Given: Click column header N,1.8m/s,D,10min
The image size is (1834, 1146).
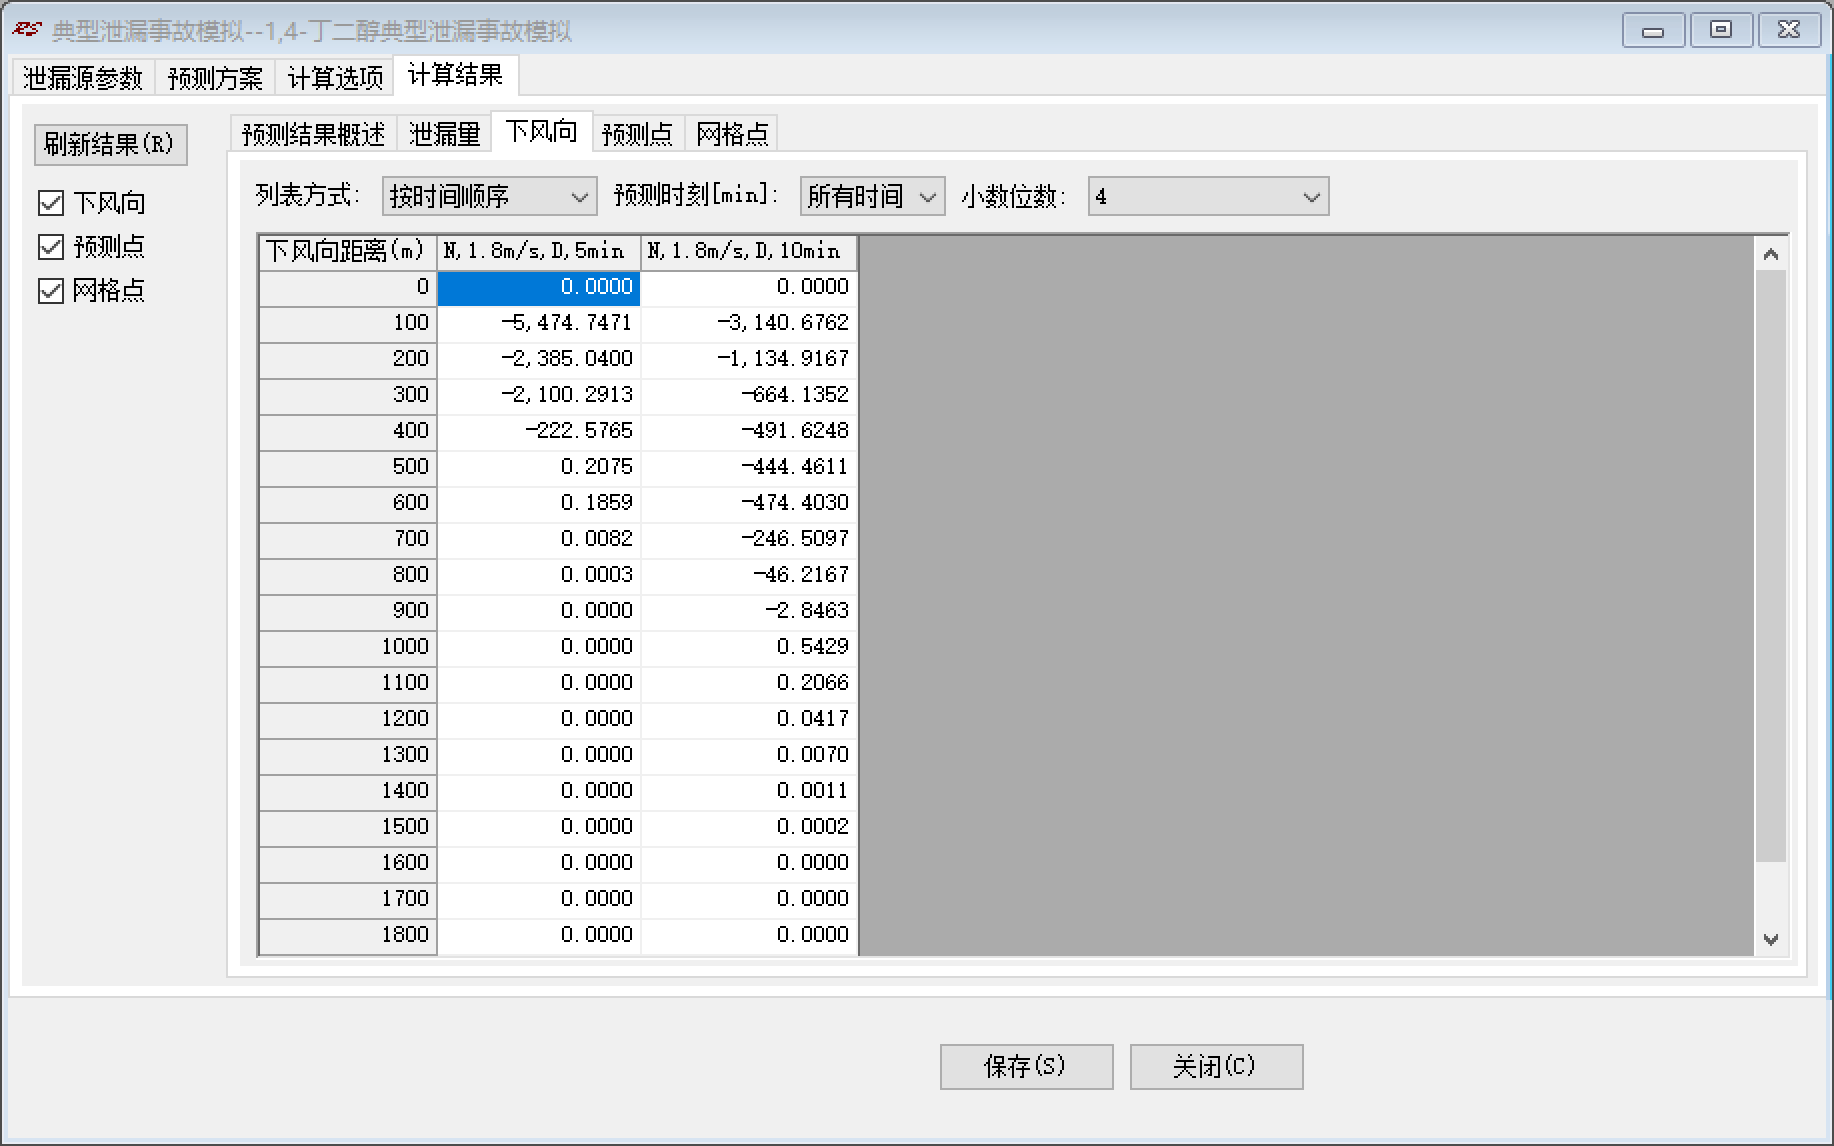Looking at the screenshot, I should tap(749, 251).
